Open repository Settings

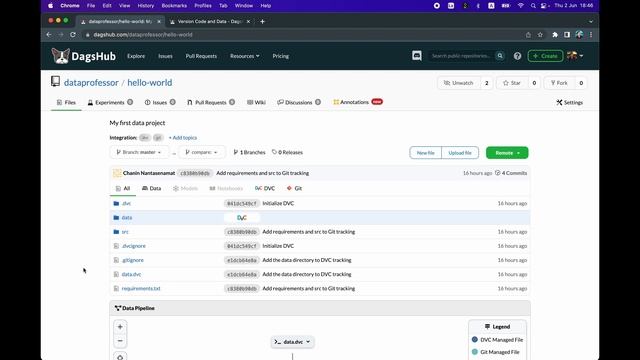pyautogui.click(x=569, y=102)
